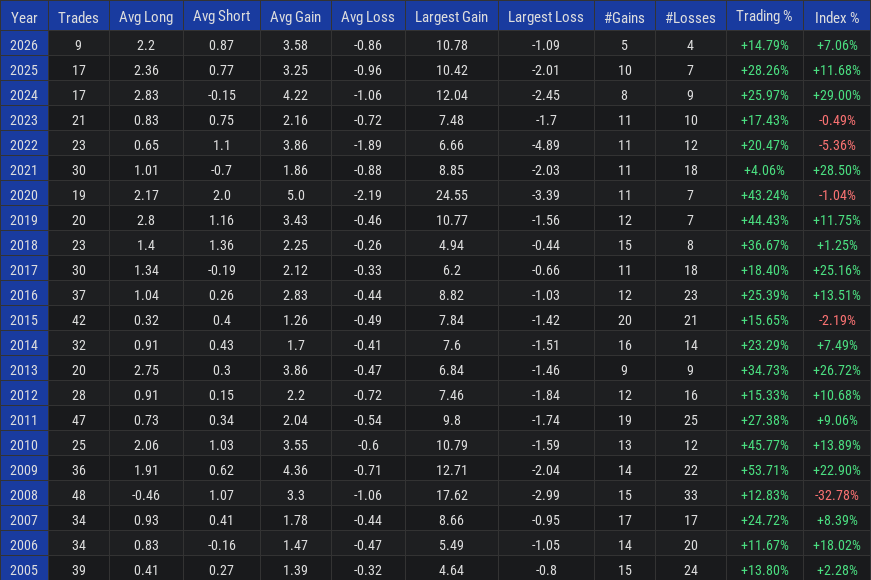
Task: Select the +25.16% index value
Action: [x=837, y=270]
